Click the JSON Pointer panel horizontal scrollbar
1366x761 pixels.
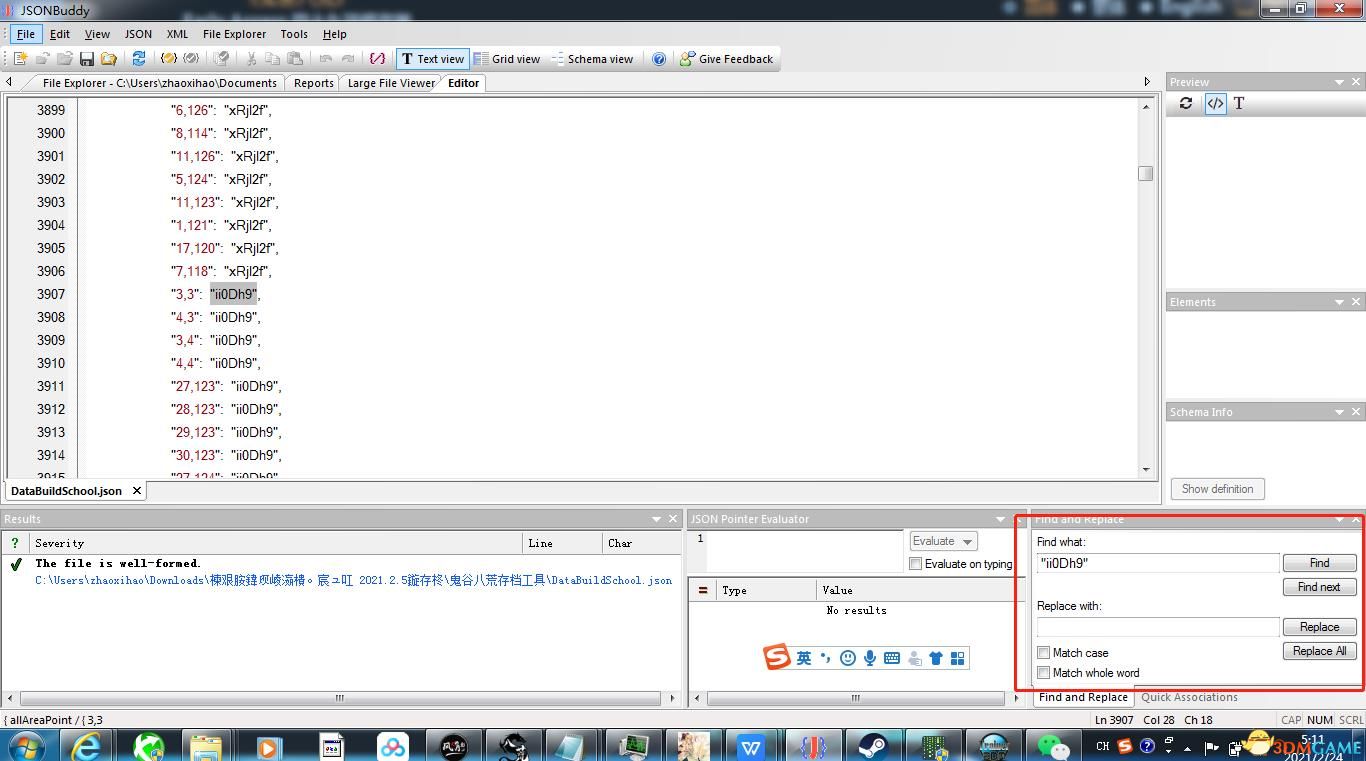855,698
